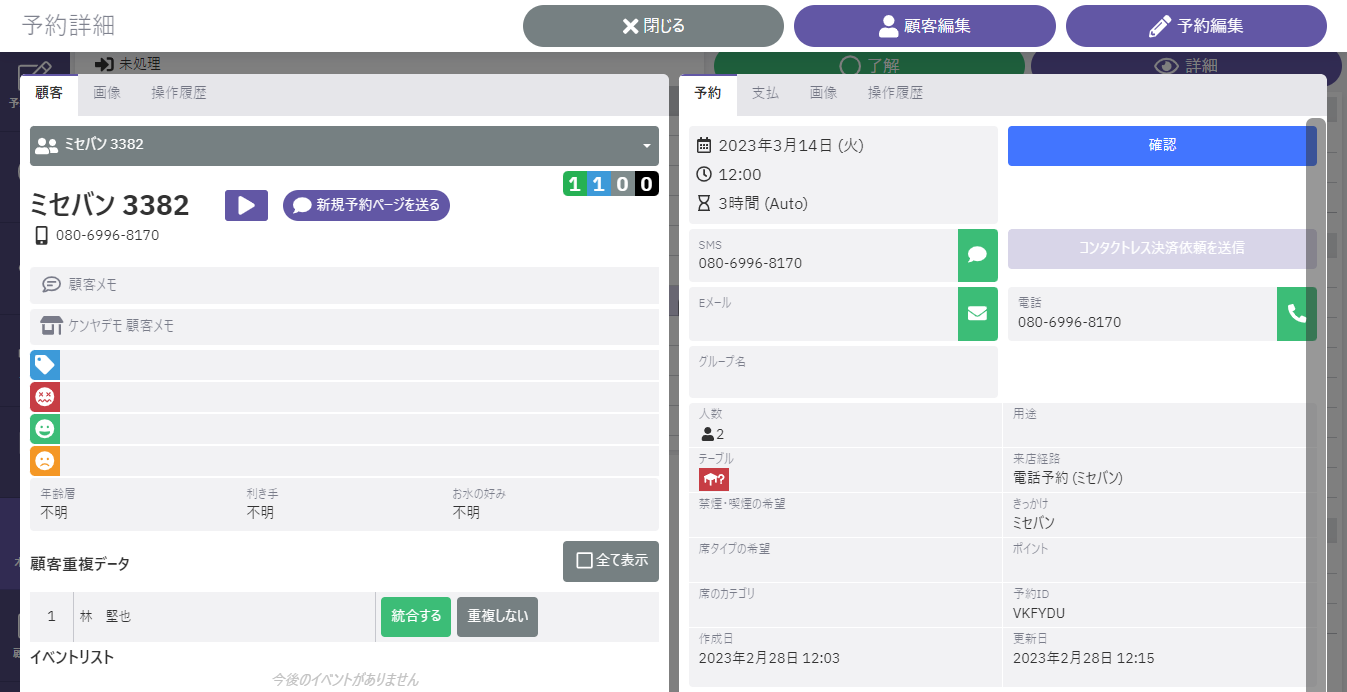Click the 更新日 2023年2月28日 12:15 value
1347x692 pixels.
pos(1083,658)
